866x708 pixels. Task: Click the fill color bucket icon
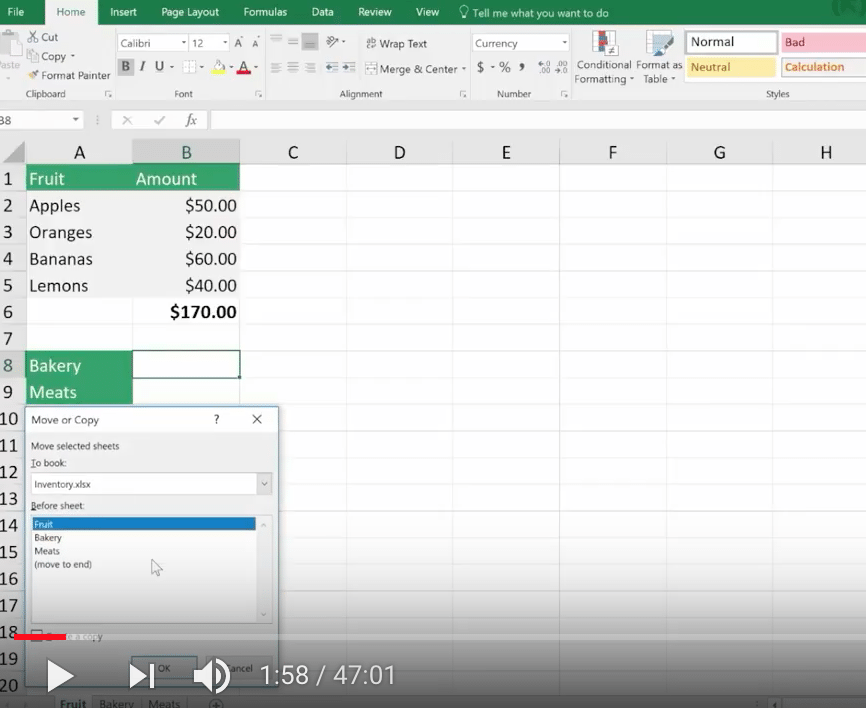pos(218,67)
